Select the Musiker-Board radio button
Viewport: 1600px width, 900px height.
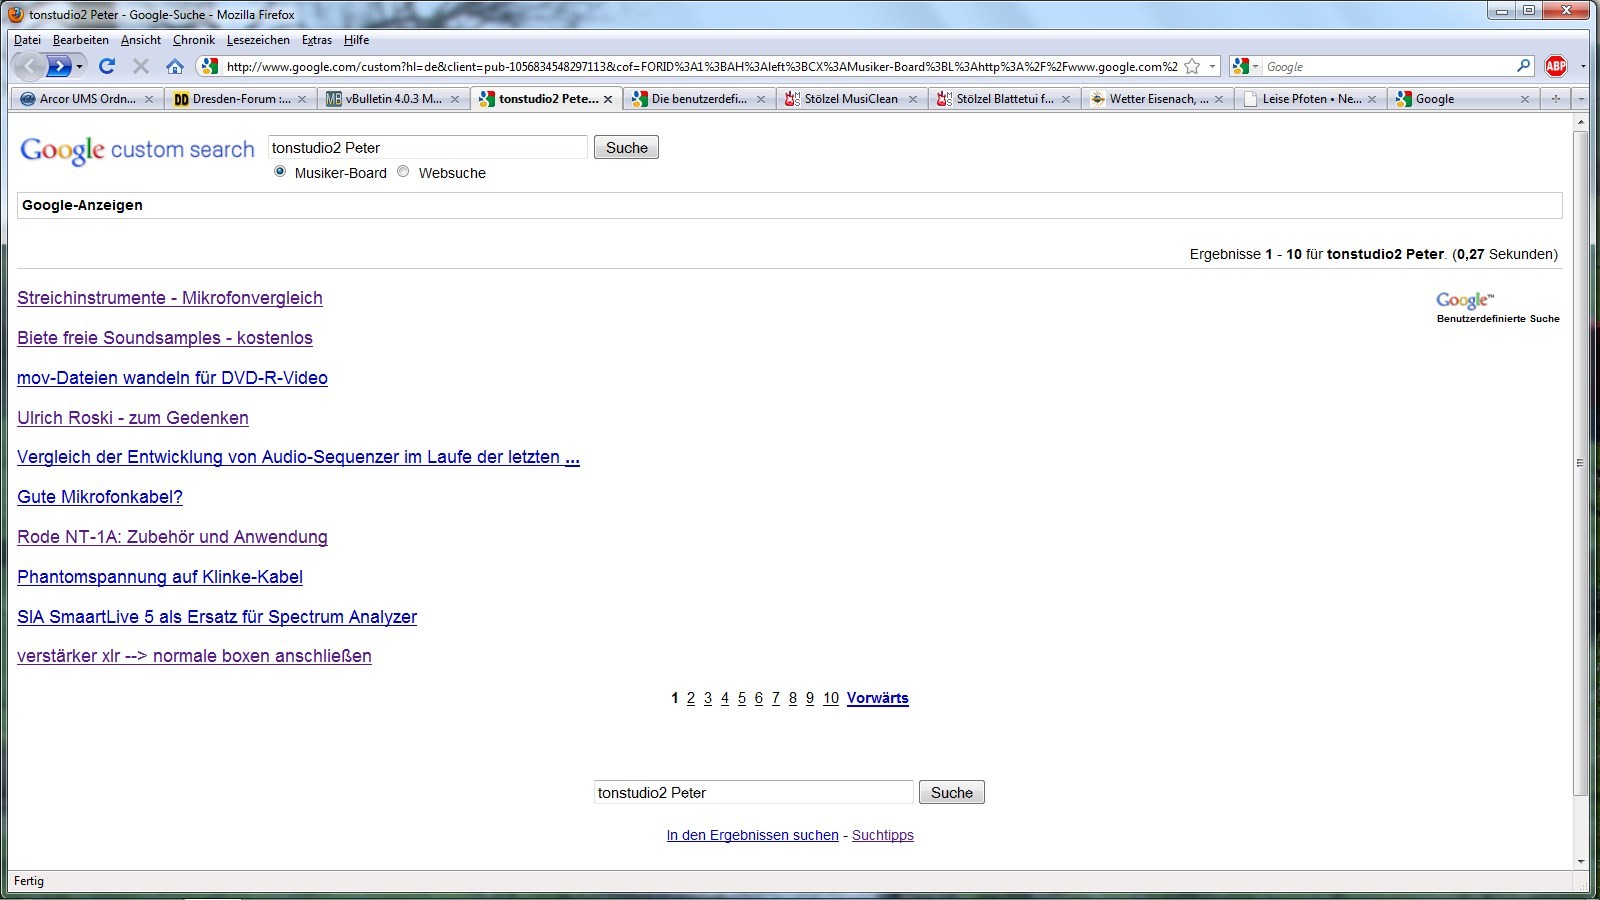tap(280, 172)
